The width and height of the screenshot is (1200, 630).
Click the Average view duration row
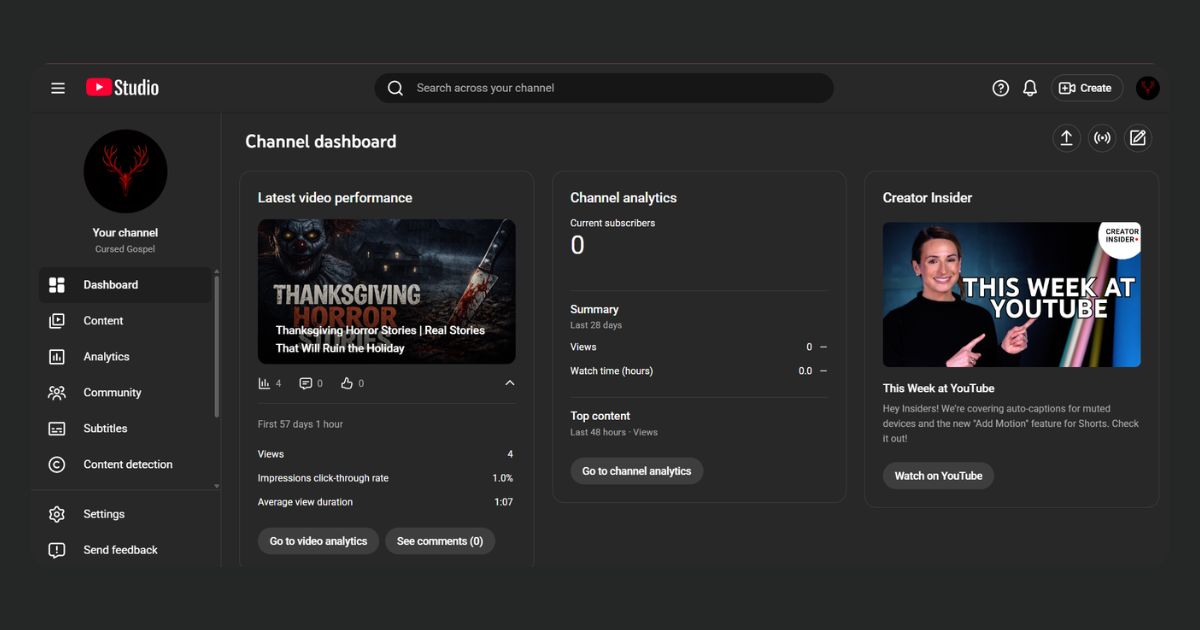386,502
